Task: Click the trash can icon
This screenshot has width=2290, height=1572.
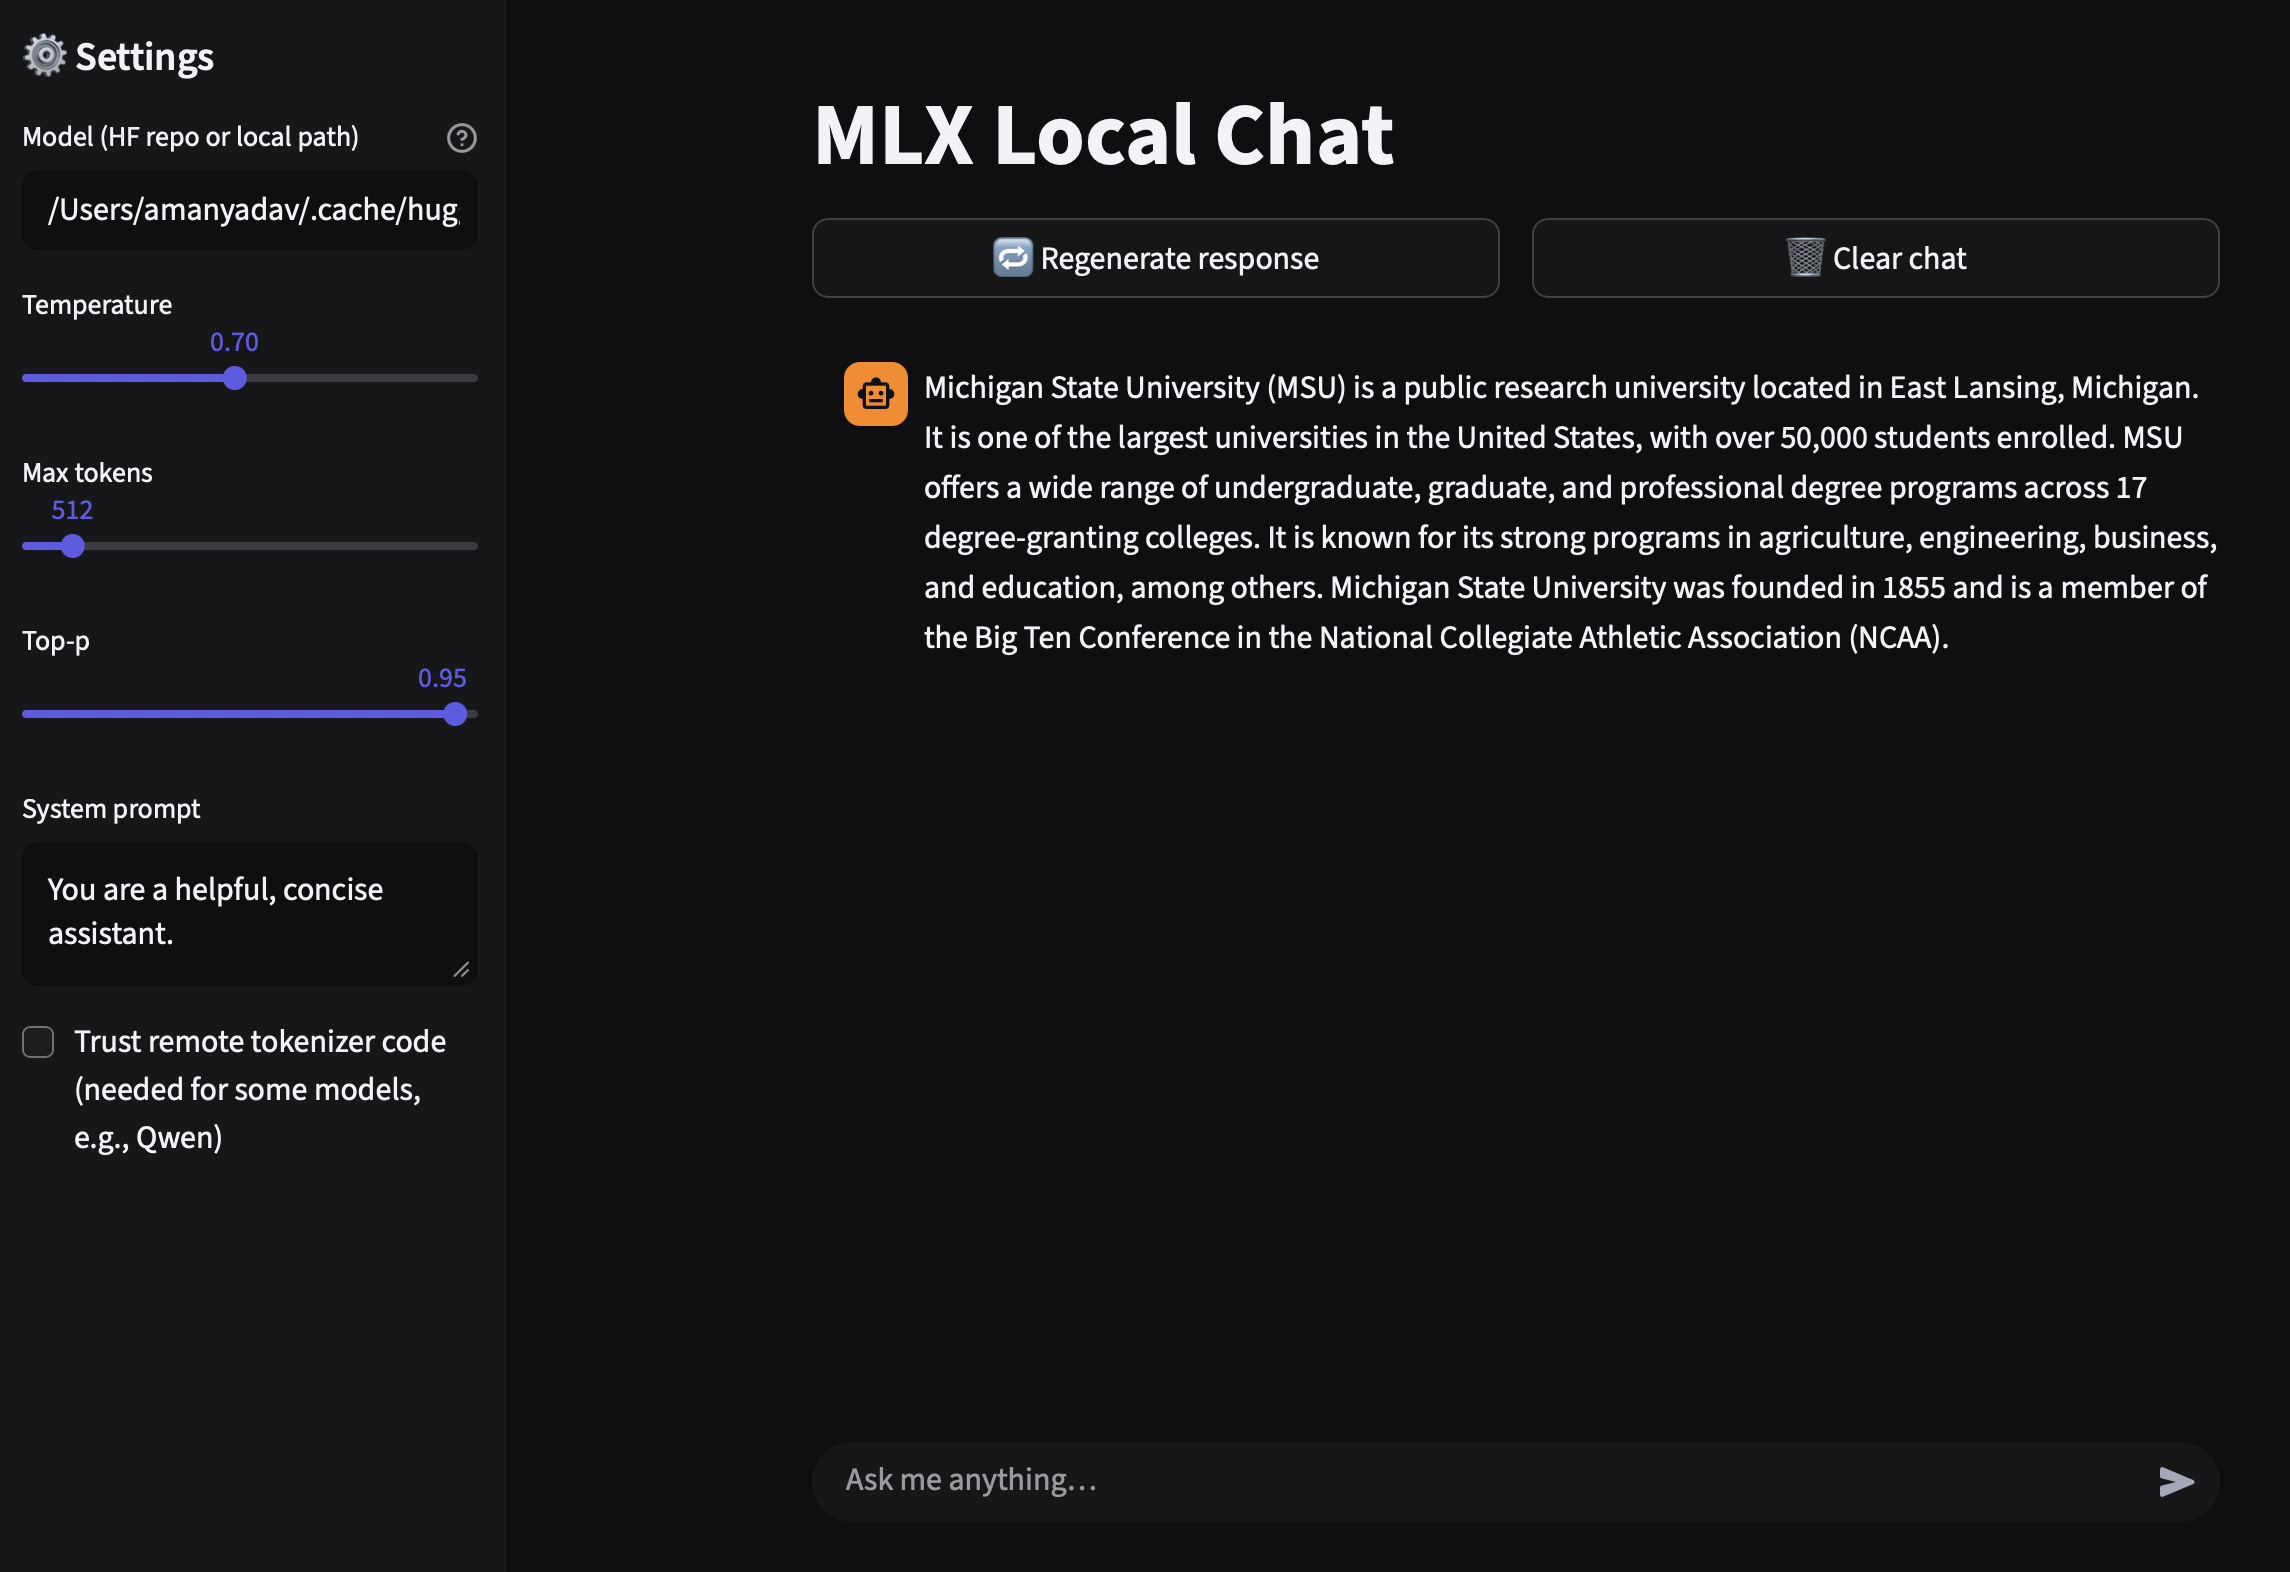Action: (x=1804, y=258)
